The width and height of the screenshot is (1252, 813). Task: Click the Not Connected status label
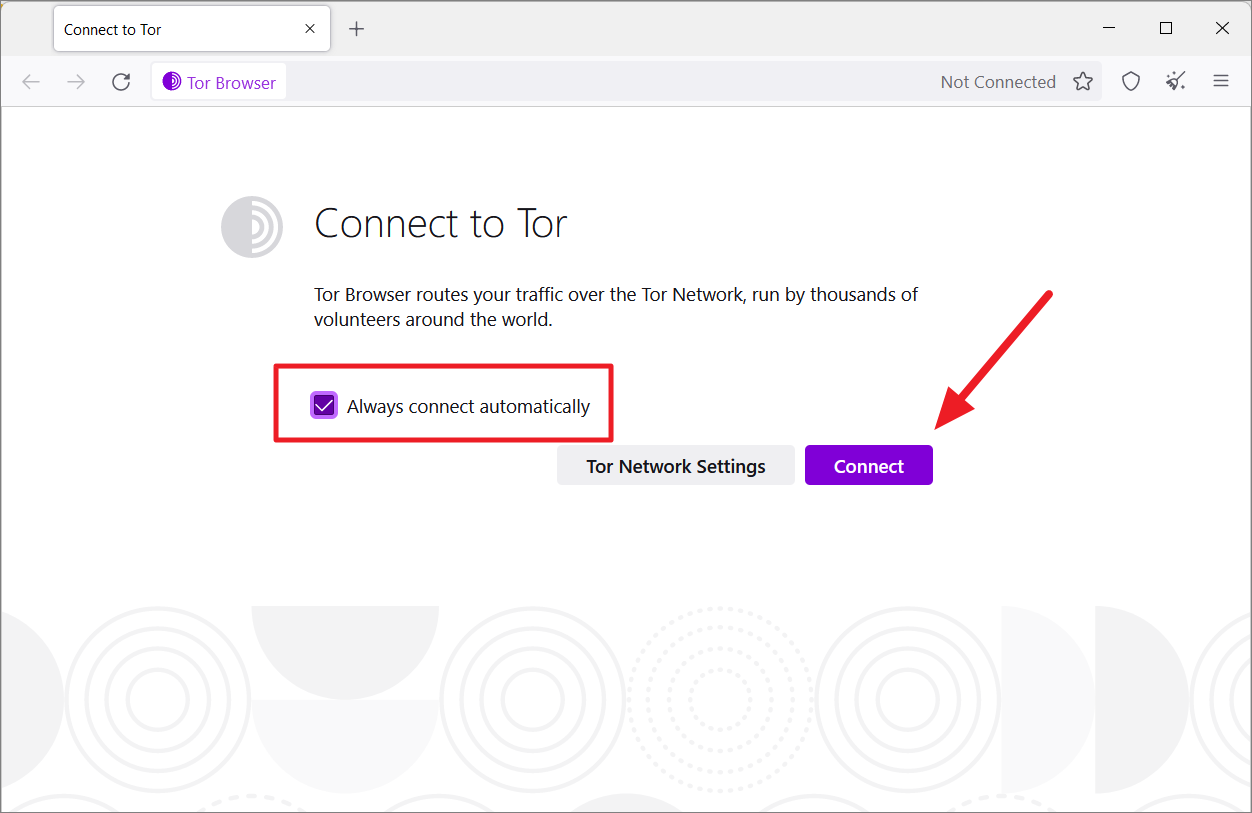[x=998, y=82]
